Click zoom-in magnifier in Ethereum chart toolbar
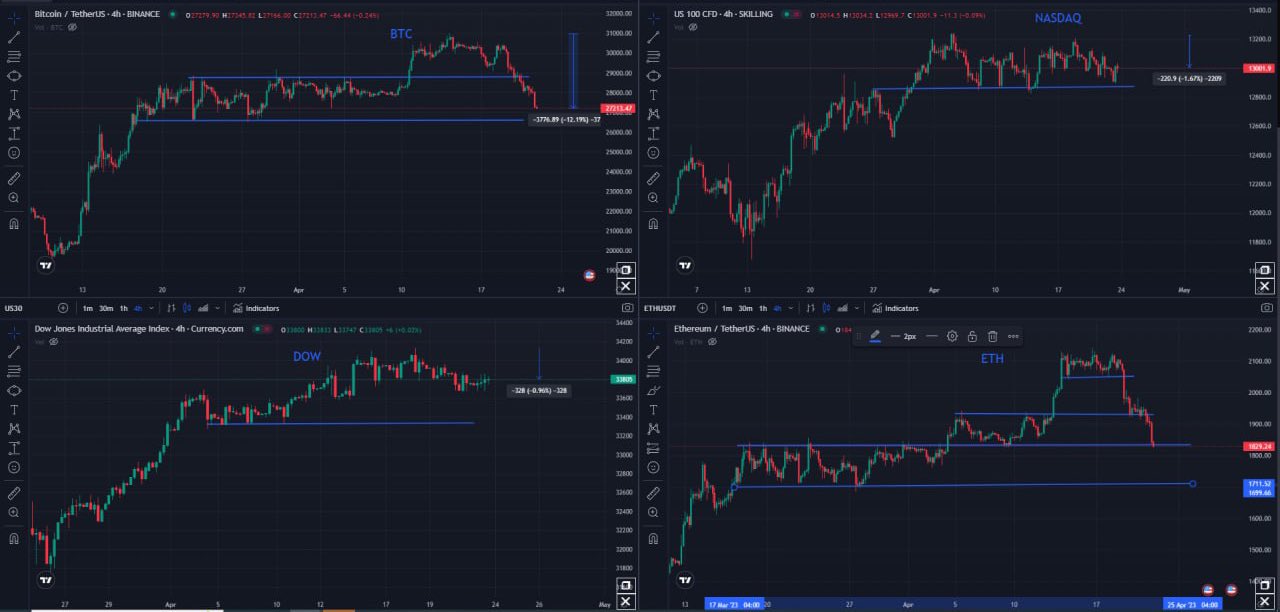This screenshot has width=1280, height=612. [653, 512]
